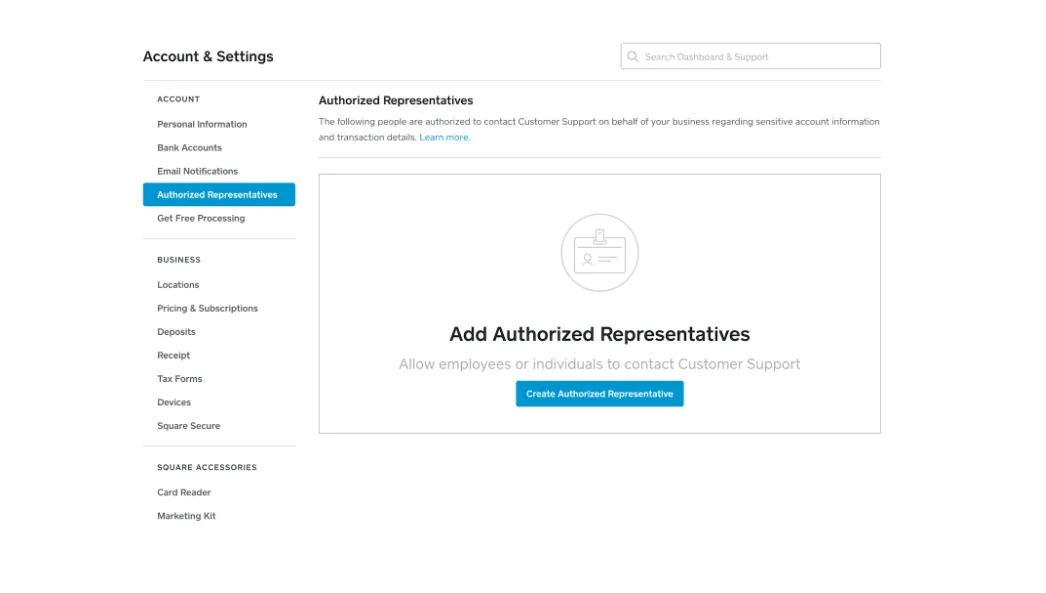1046x593 pixels.
Task: Open Email Notifications settings
Action: pos(197,171)
